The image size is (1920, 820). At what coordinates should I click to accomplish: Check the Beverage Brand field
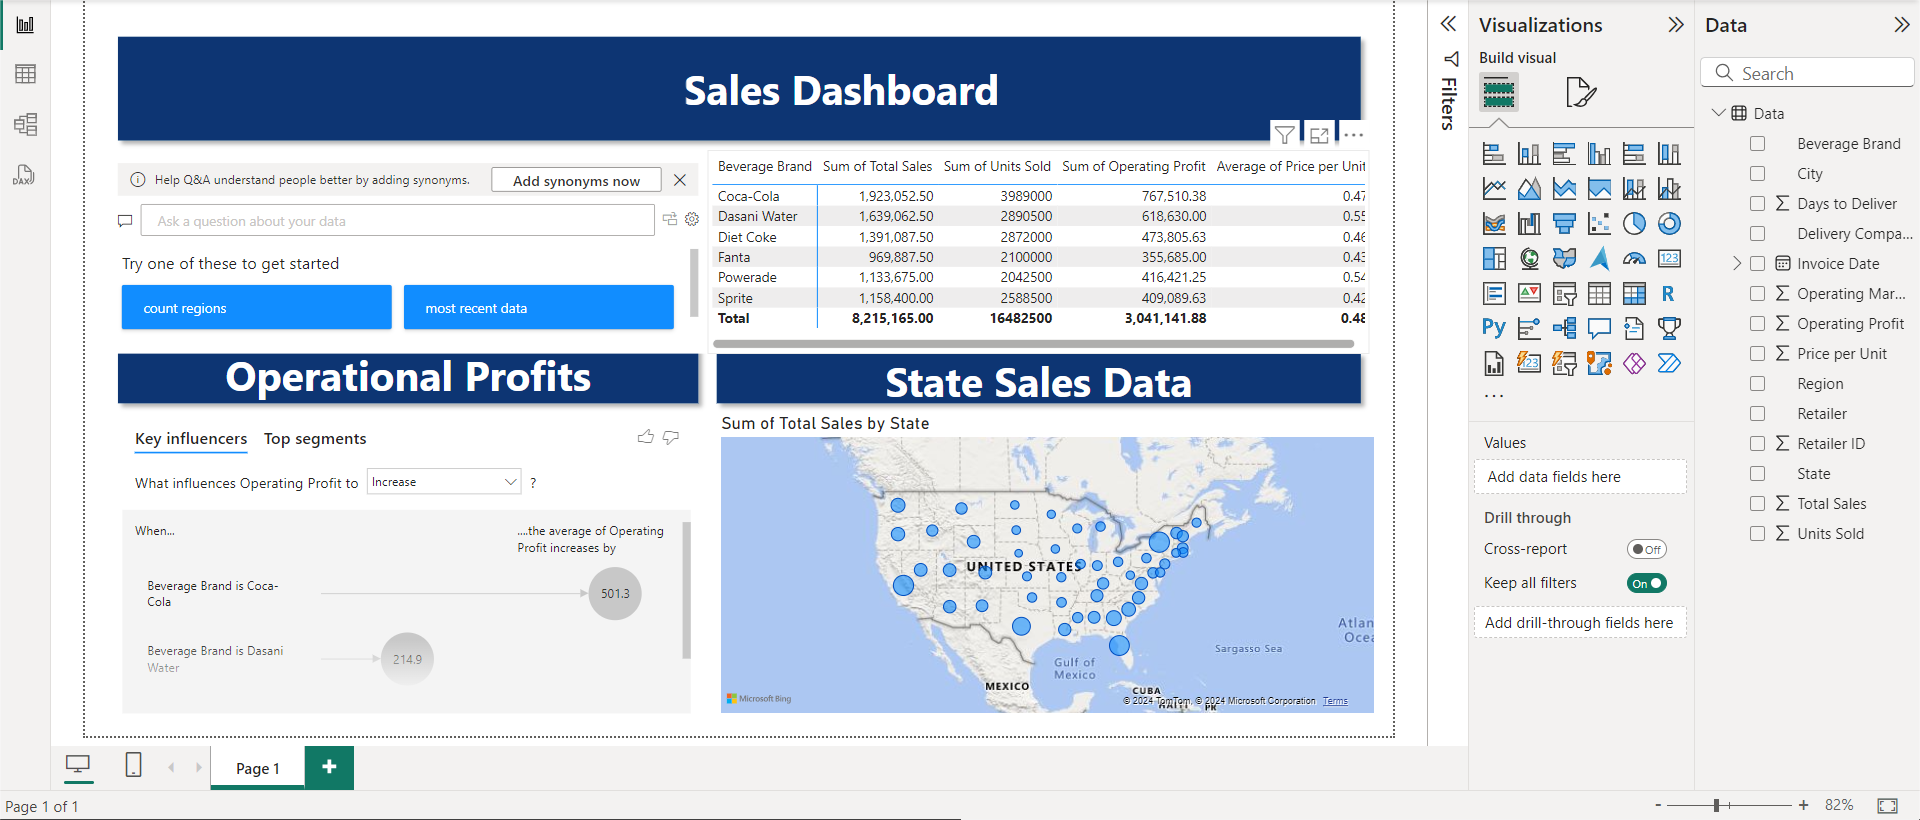(x=1757, y=144)
